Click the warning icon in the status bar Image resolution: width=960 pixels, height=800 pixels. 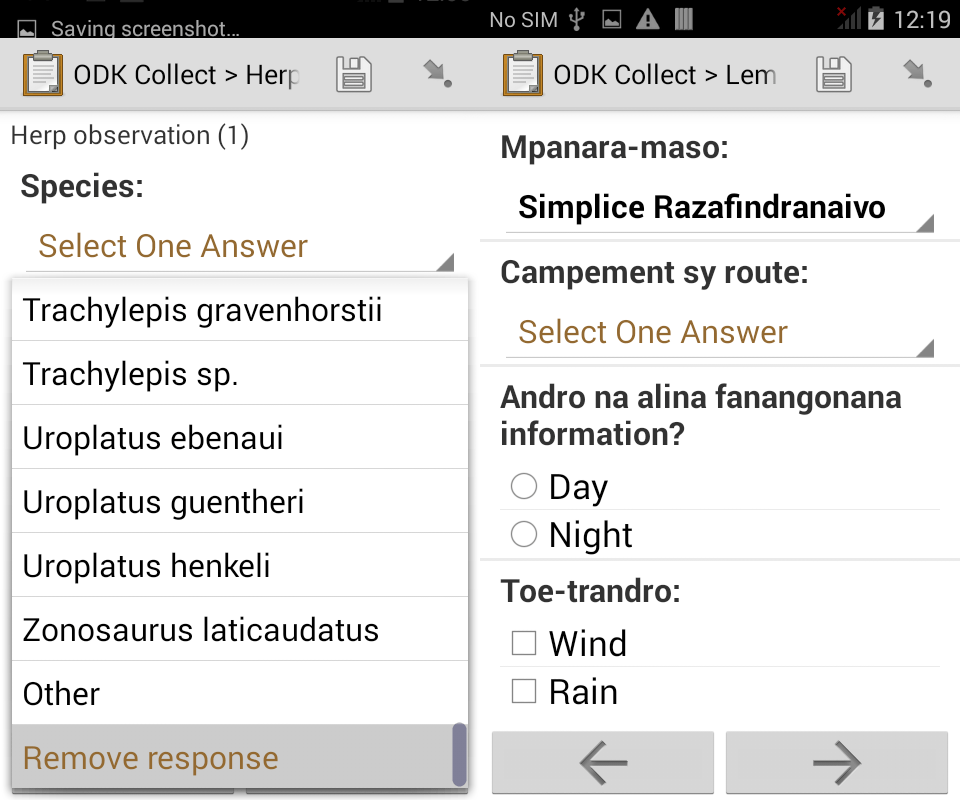[646, 18]
